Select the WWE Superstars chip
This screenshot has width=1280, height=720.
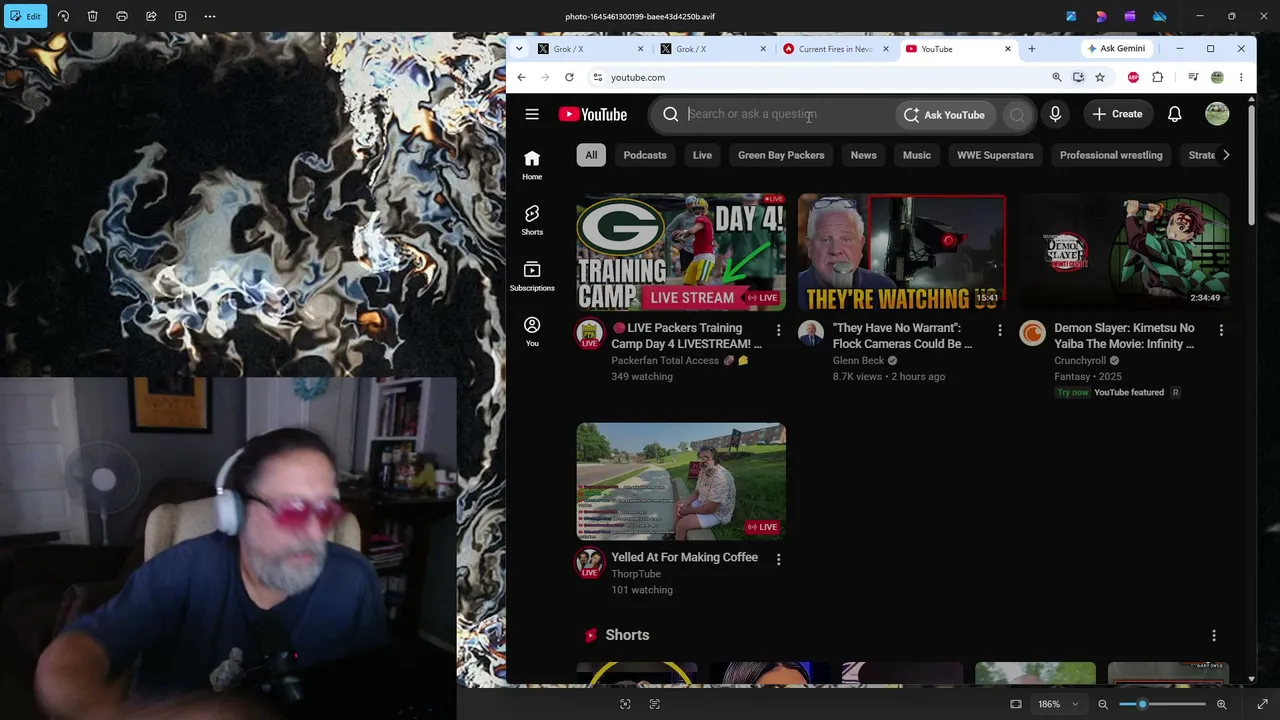(995, 155)
